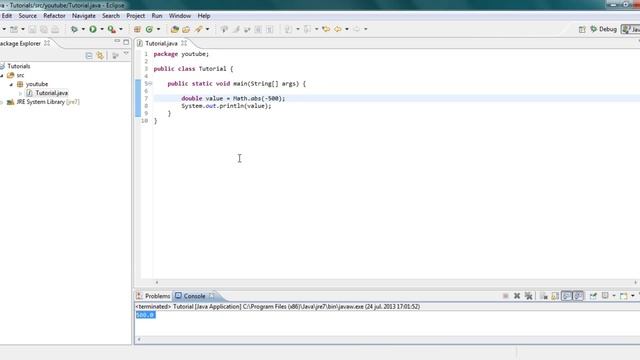The height and width of the screenshot is (360, 640).
Task: Open Display Selected Console dropdown arrow
Action: (613, 296)
